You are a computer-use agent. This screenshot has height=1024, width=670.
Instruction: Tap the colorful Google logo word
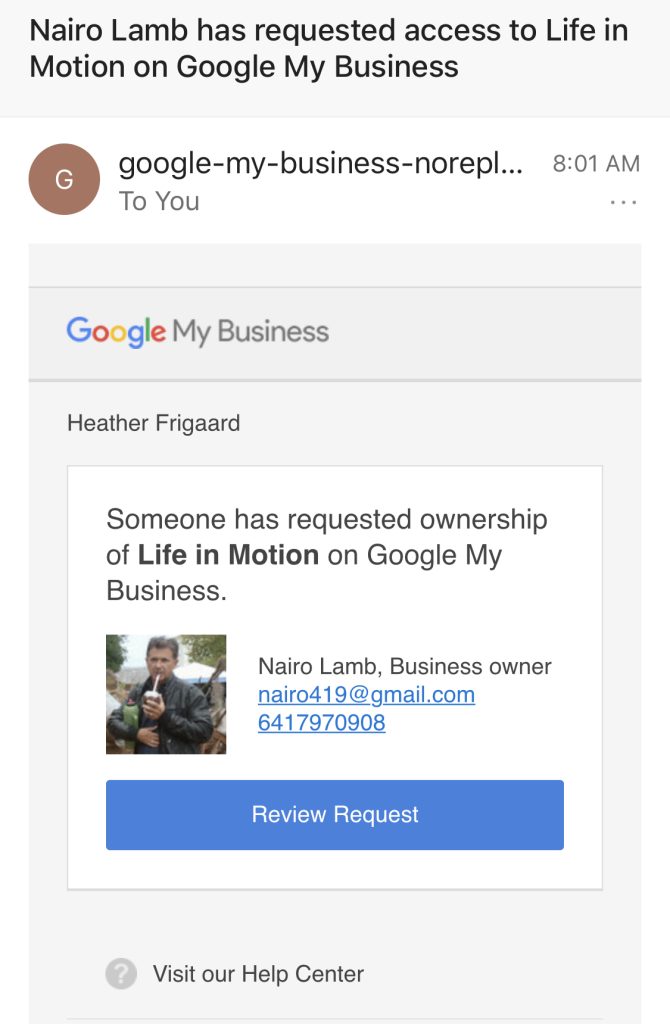click(x=116, y=332)
